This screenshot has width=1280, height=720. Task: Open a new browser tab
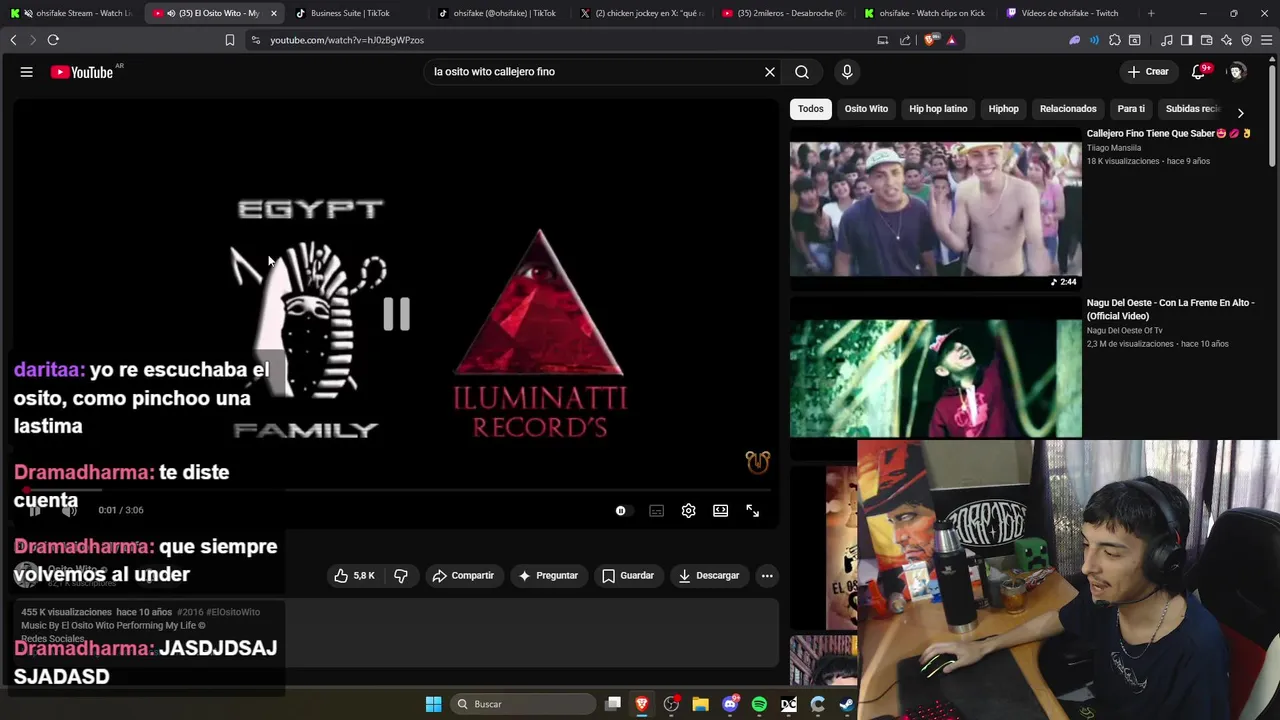(1151, 13)
